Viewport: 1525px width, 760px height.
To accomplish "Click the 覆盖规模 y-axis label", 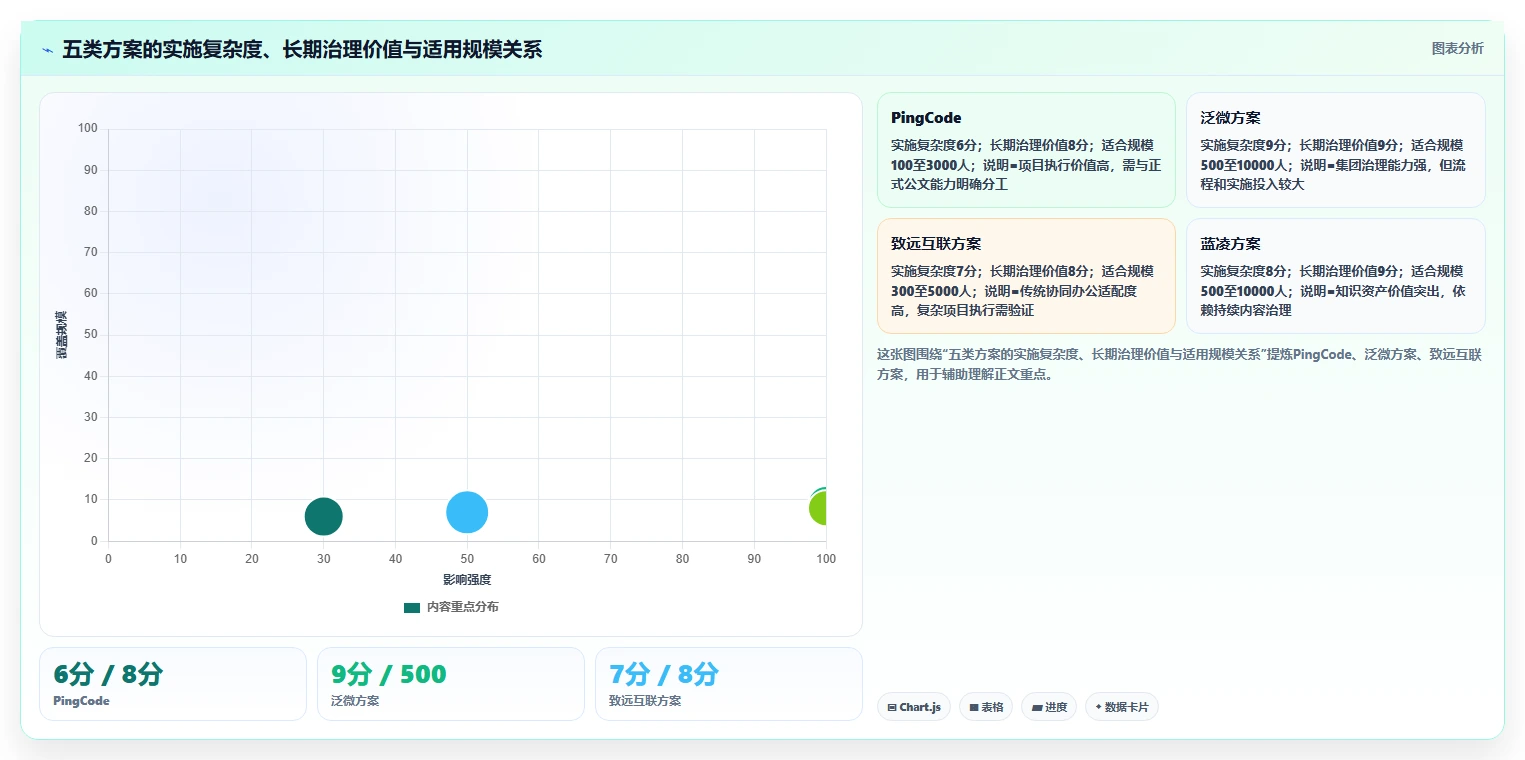I will tap(62, 335).
